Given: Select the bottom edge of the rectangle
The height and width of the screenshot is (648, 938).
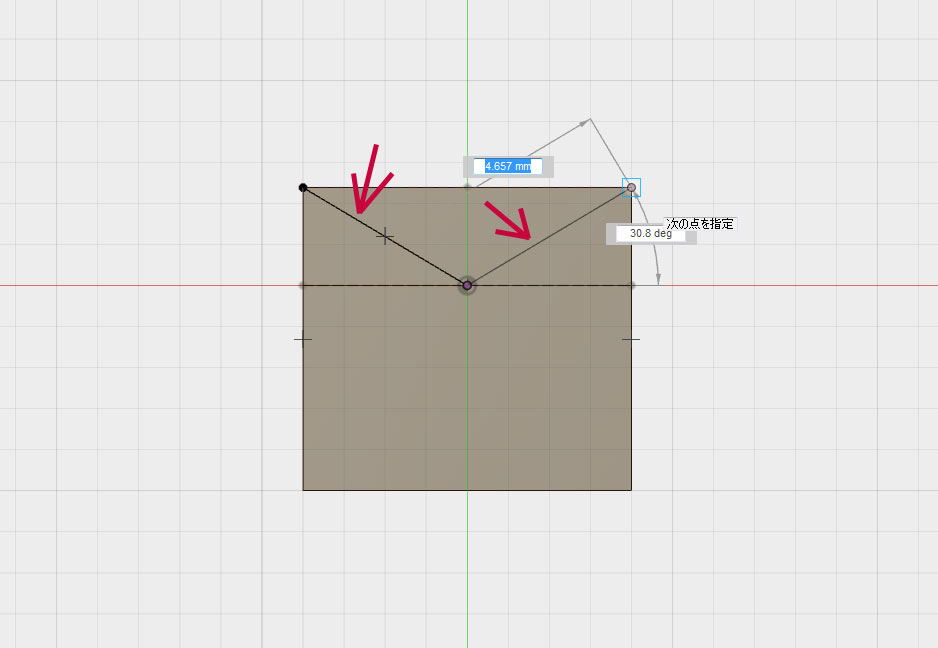Looking at the screenshot, I should [x=467, y=490].
